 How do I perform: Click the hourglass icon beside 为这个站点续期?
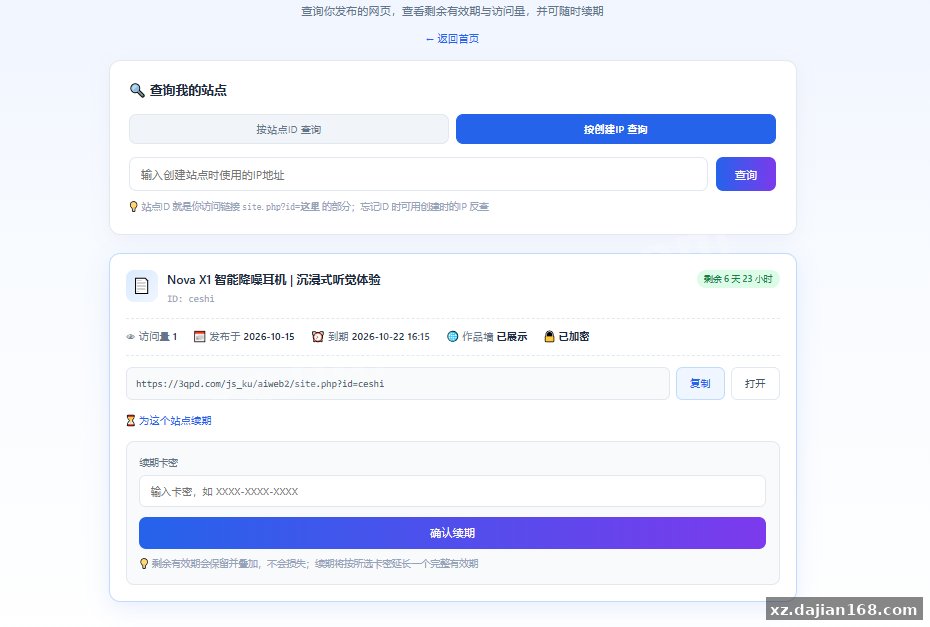click(131, 421)
